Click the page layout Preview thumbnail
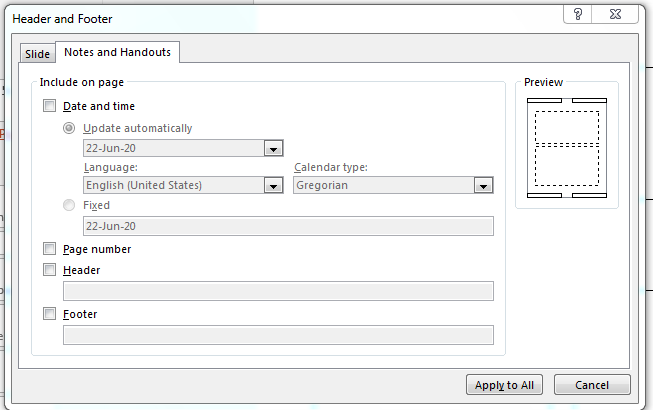This screenshot has height=410, width=653. click(567, 148)
